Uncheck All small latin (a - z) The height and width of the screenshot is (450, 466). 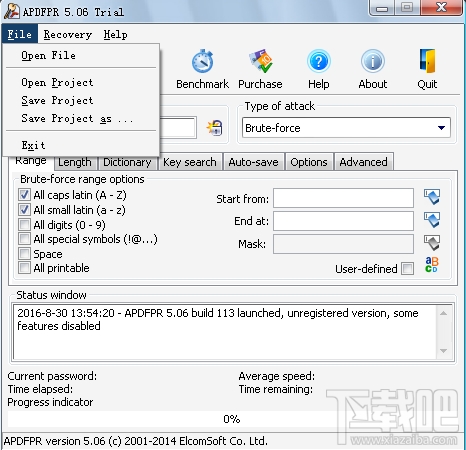[24, 210]
